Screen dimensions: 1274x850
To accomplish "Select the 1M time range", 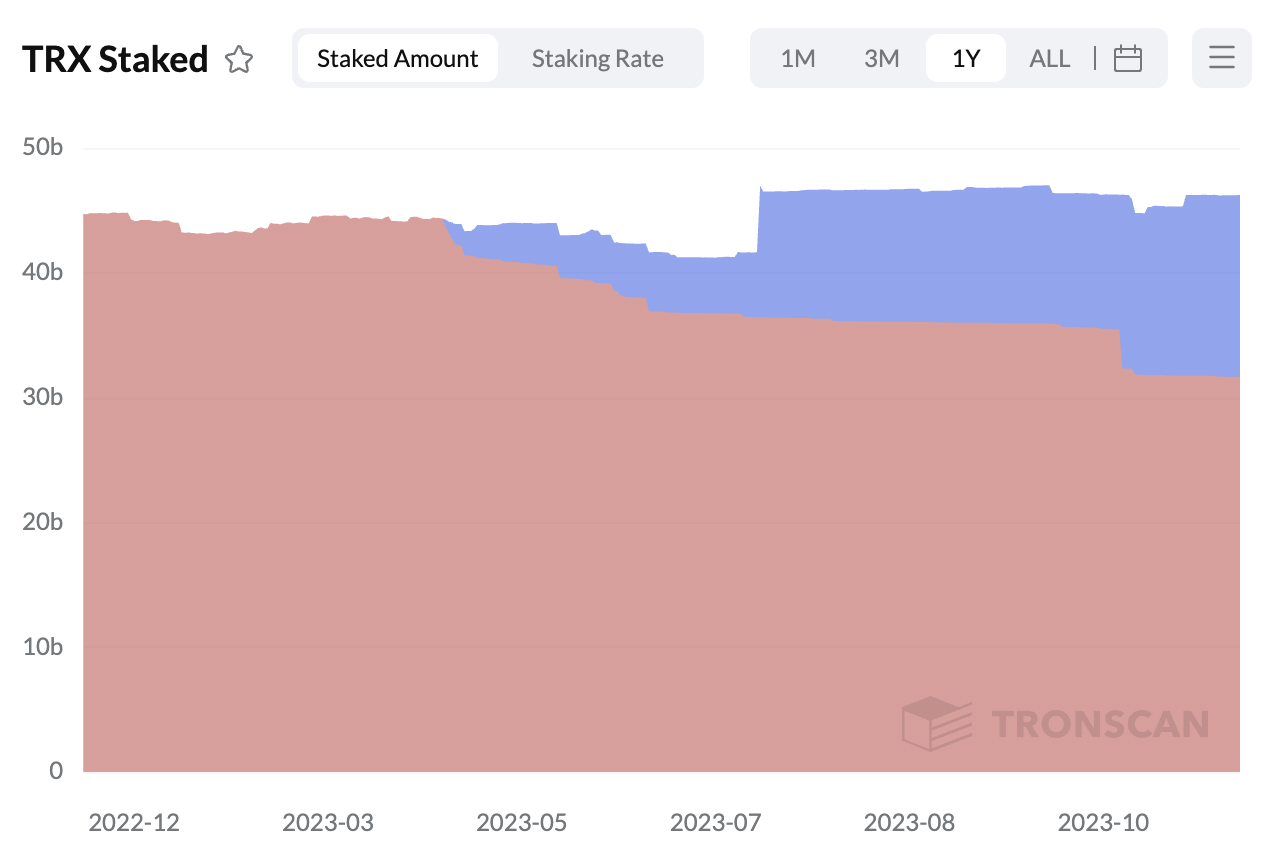I will [x=798, y=59].
